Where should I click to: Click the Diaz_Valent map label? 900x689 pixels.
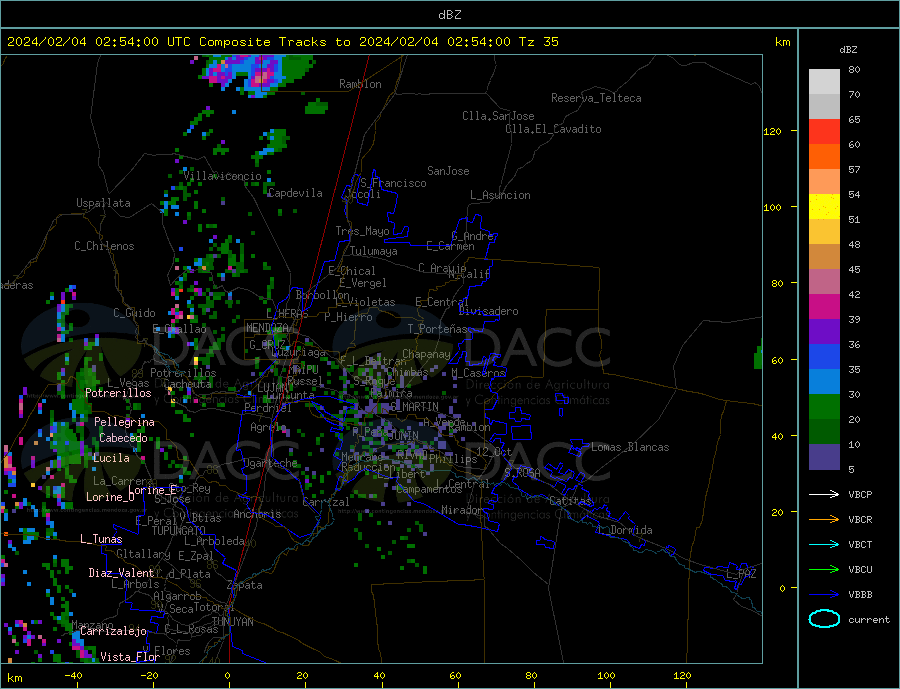pos(121,573)
